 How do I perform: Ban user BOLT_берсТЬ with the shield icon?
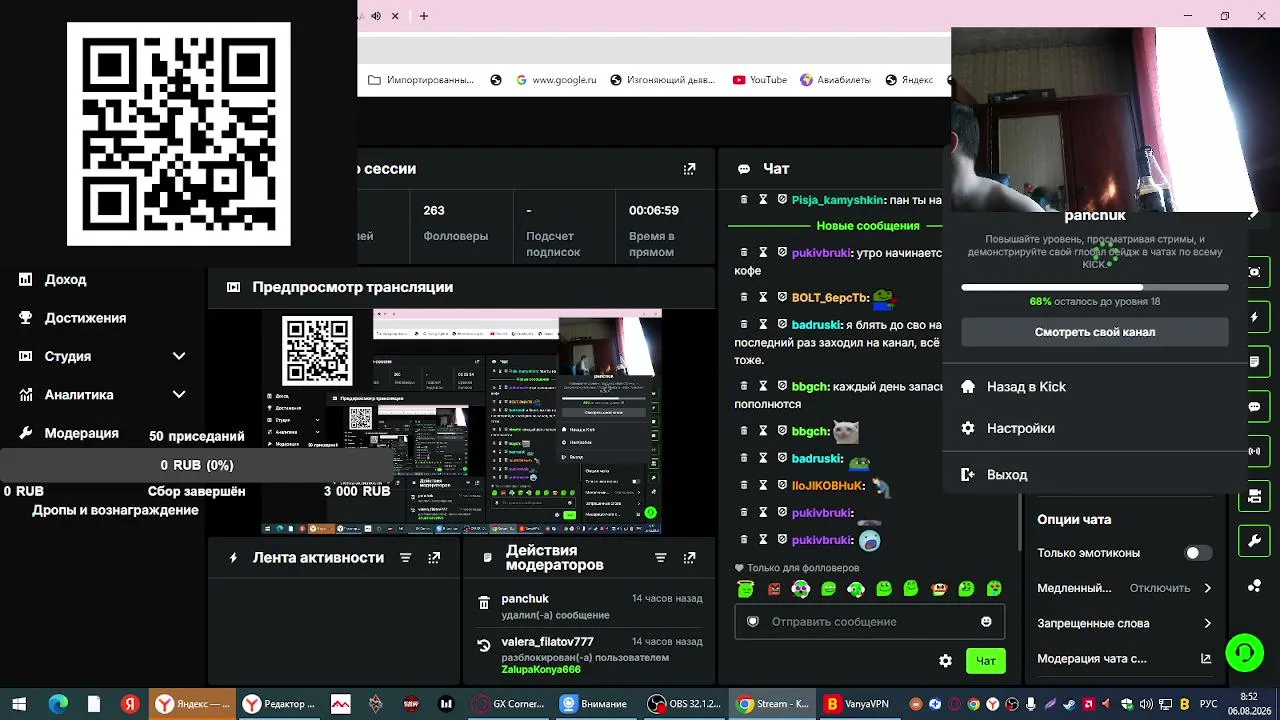pos(782,297)
